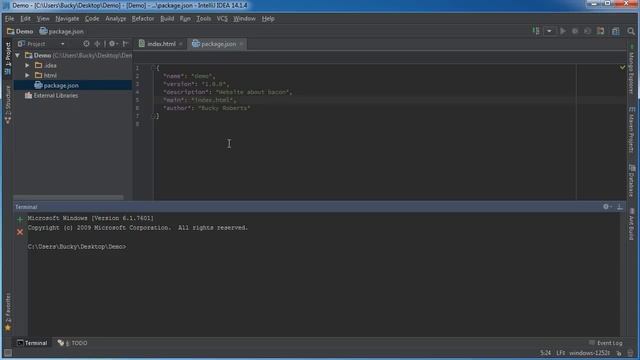Toggle the 2: Favorites side tool window
Image resolution: width=640 pixels, height=360 pixels.
[8, 312]
